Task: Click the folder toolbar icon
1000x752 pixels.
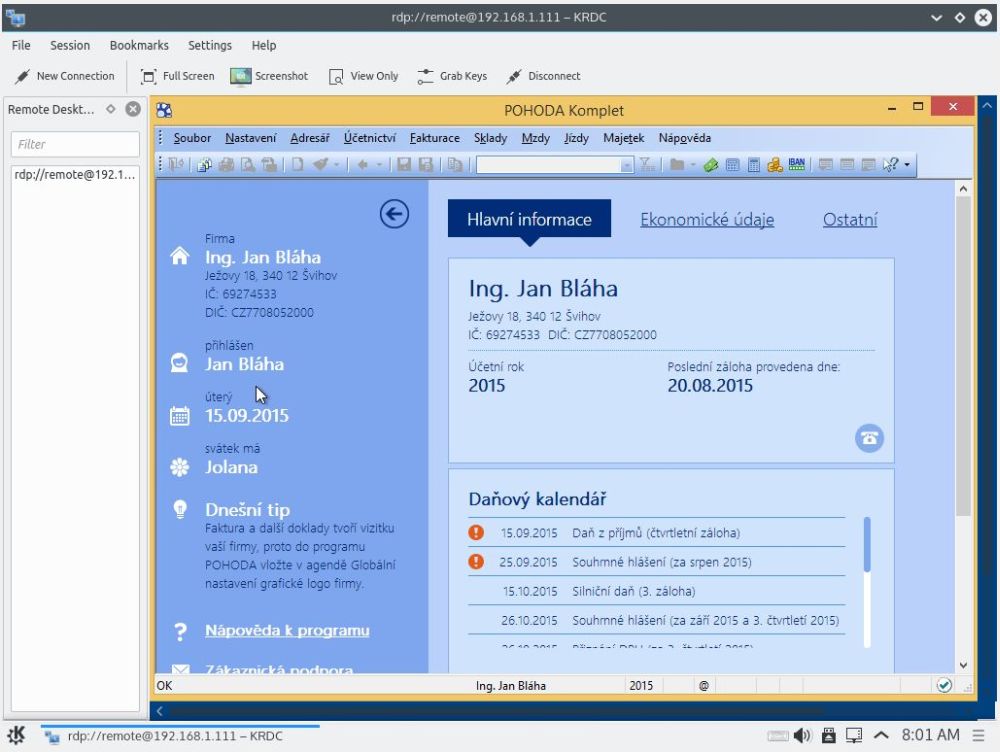Action: tap(677, 165)
